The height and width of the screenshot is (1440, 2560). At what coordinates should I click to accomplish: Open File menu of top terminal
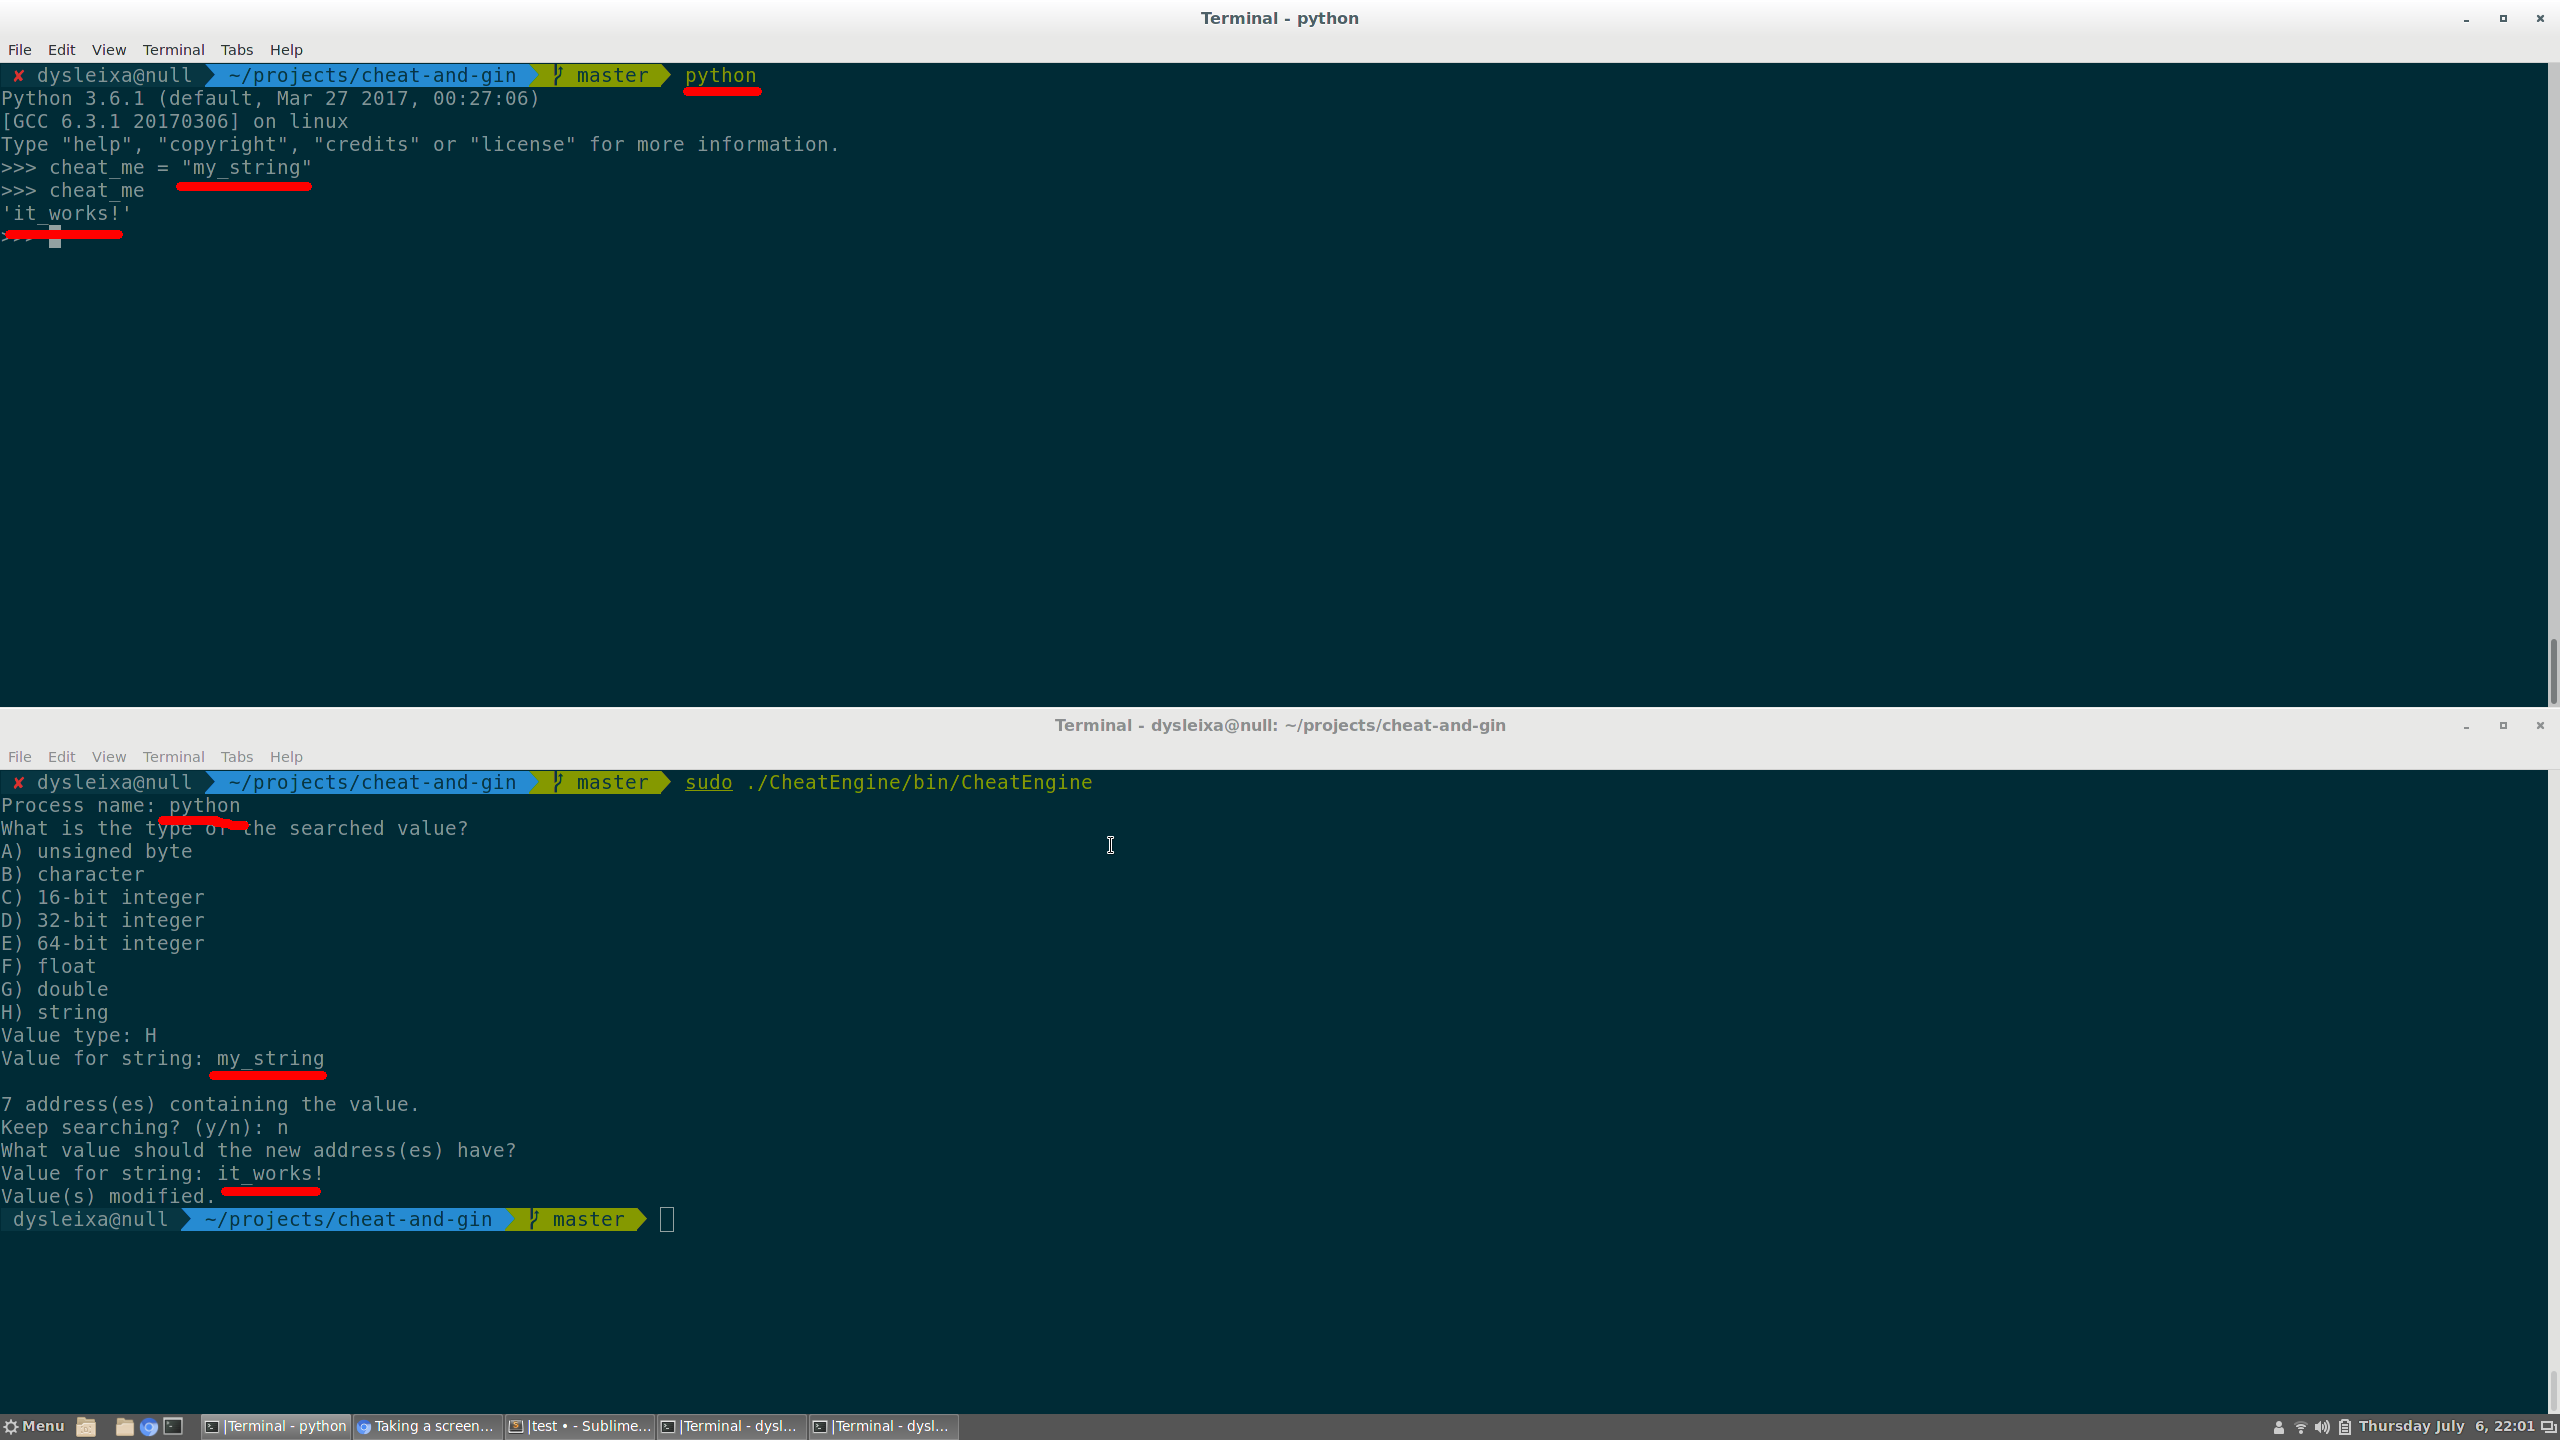coord(19,50)
